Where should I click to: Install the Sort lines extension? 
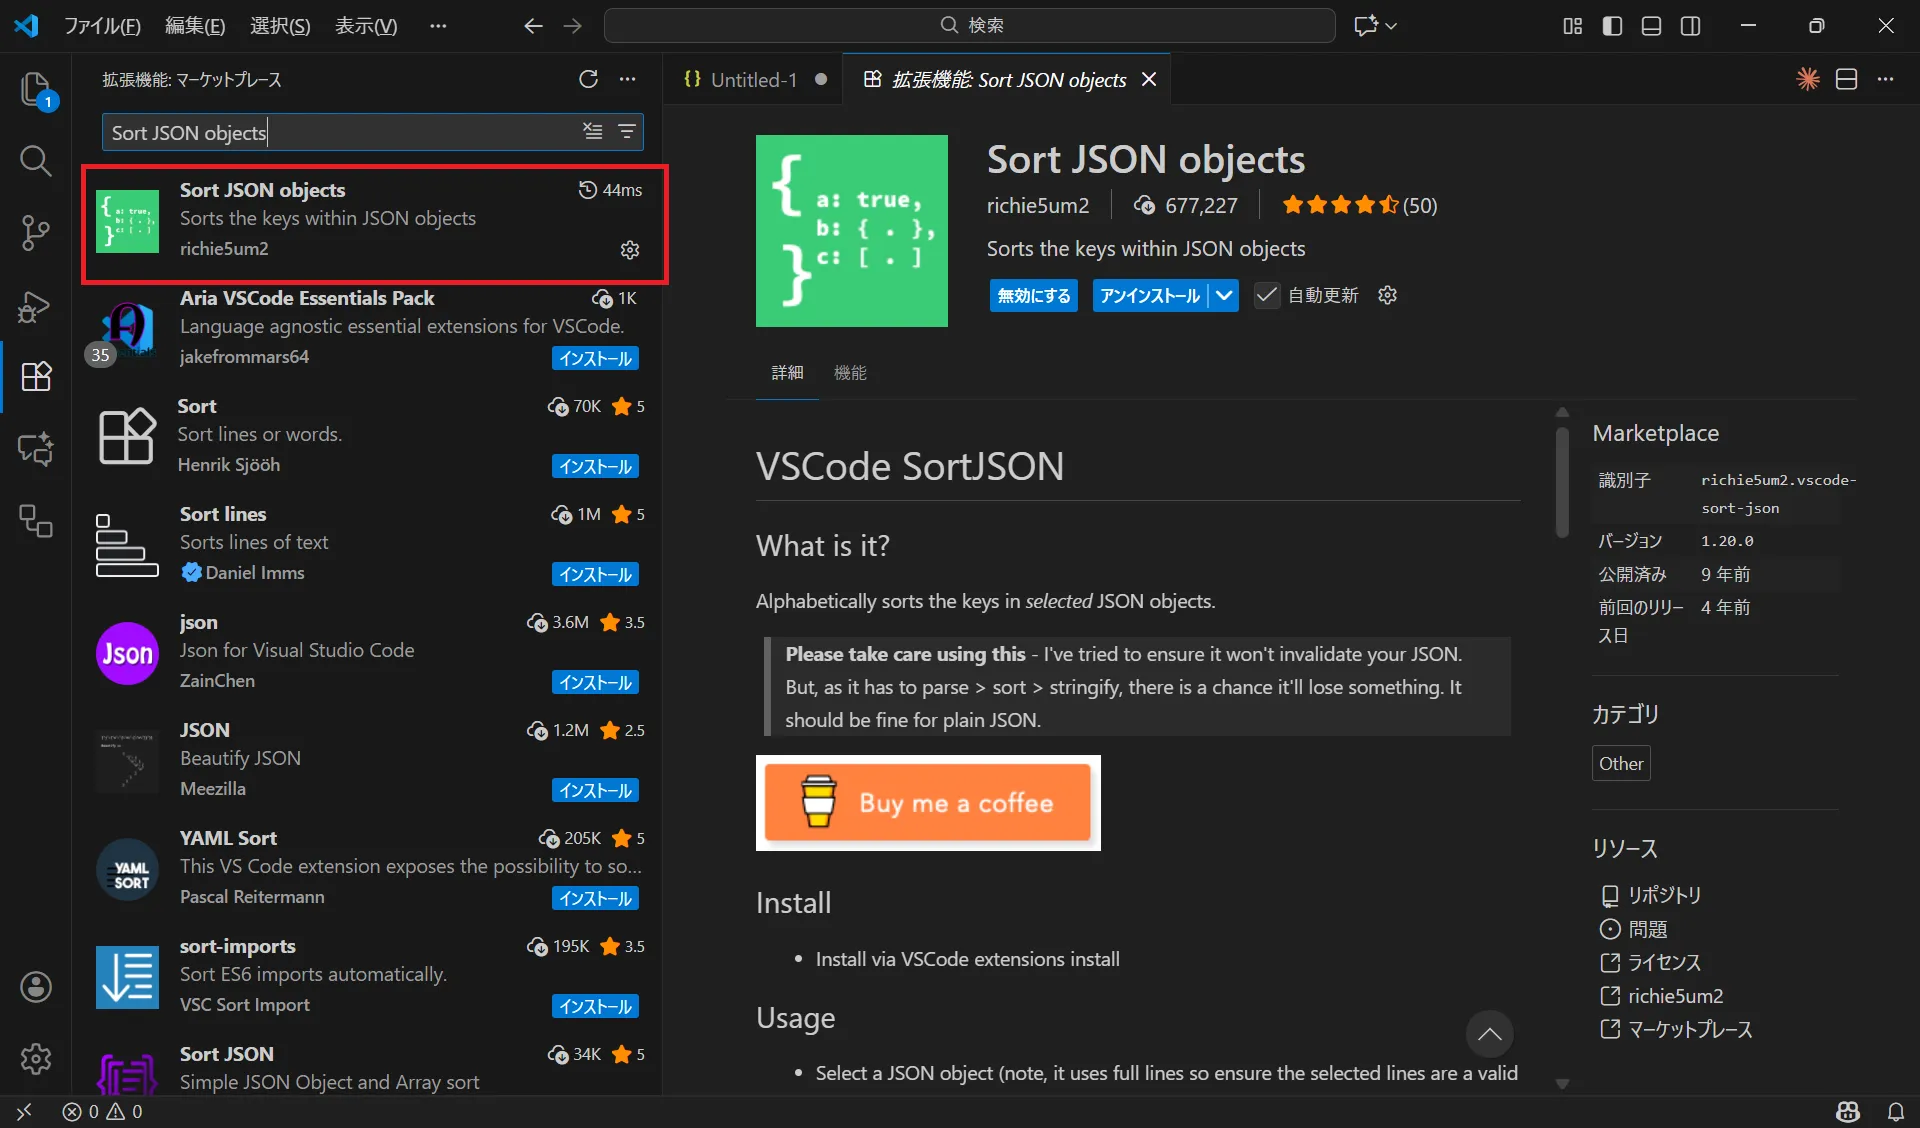[x=595, y=574]
